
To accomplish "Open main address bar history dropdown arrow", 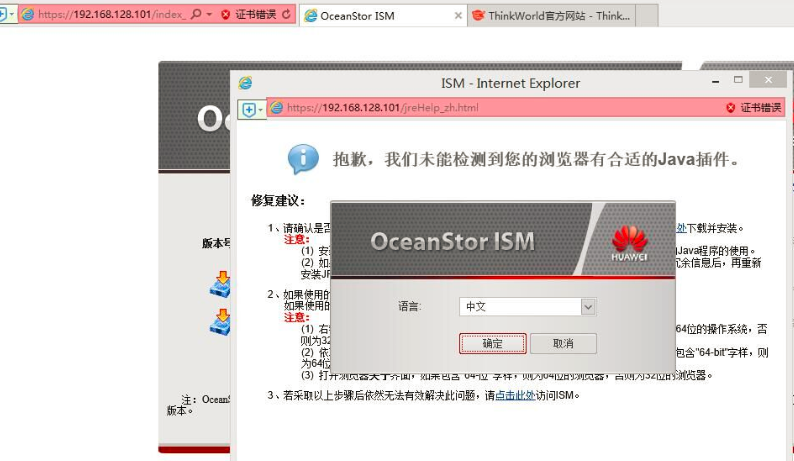I will (x=209, y=14).
